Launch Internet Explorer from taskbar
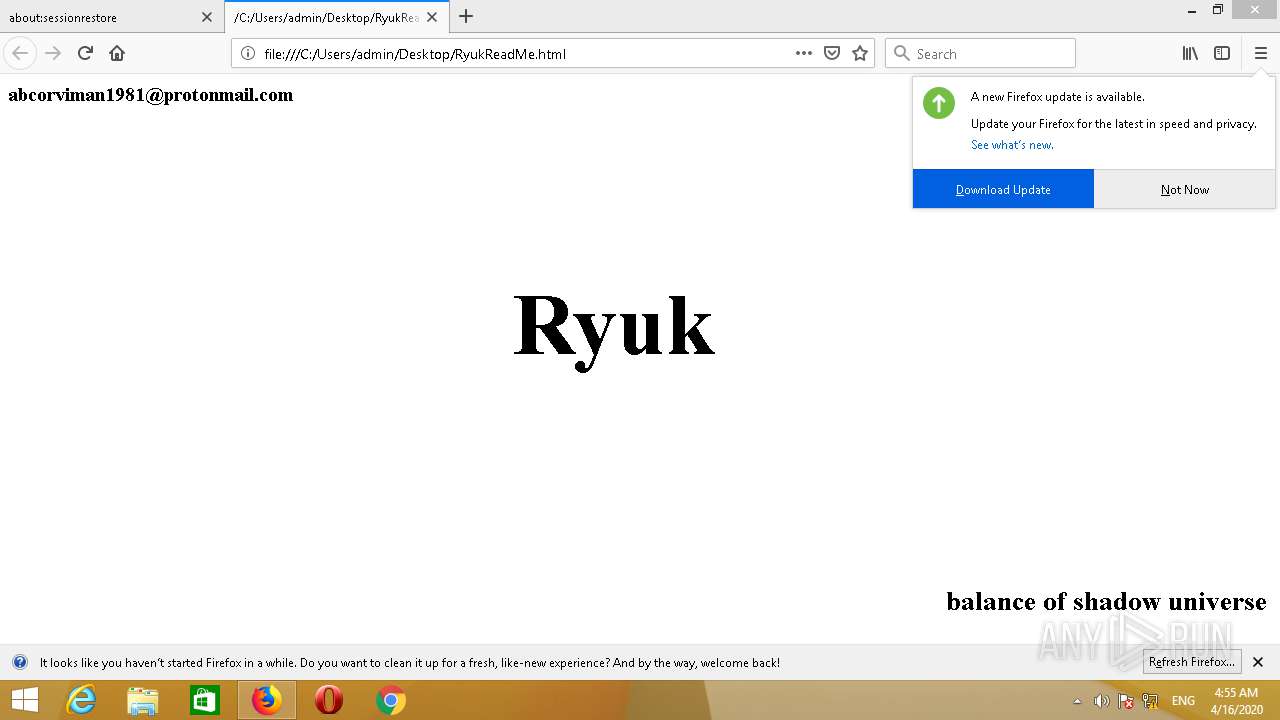The width and height of the screenshot is (1280, 720). coord(80,700)
